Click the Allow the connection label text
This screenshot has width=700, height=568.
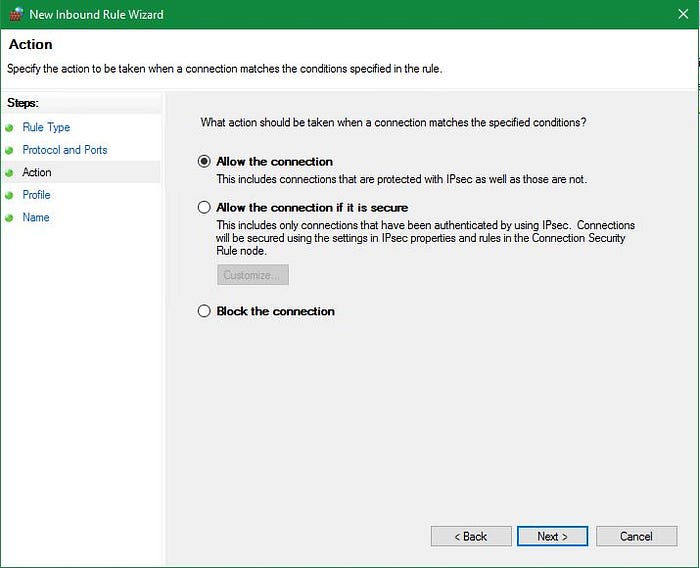click(275, 161)
